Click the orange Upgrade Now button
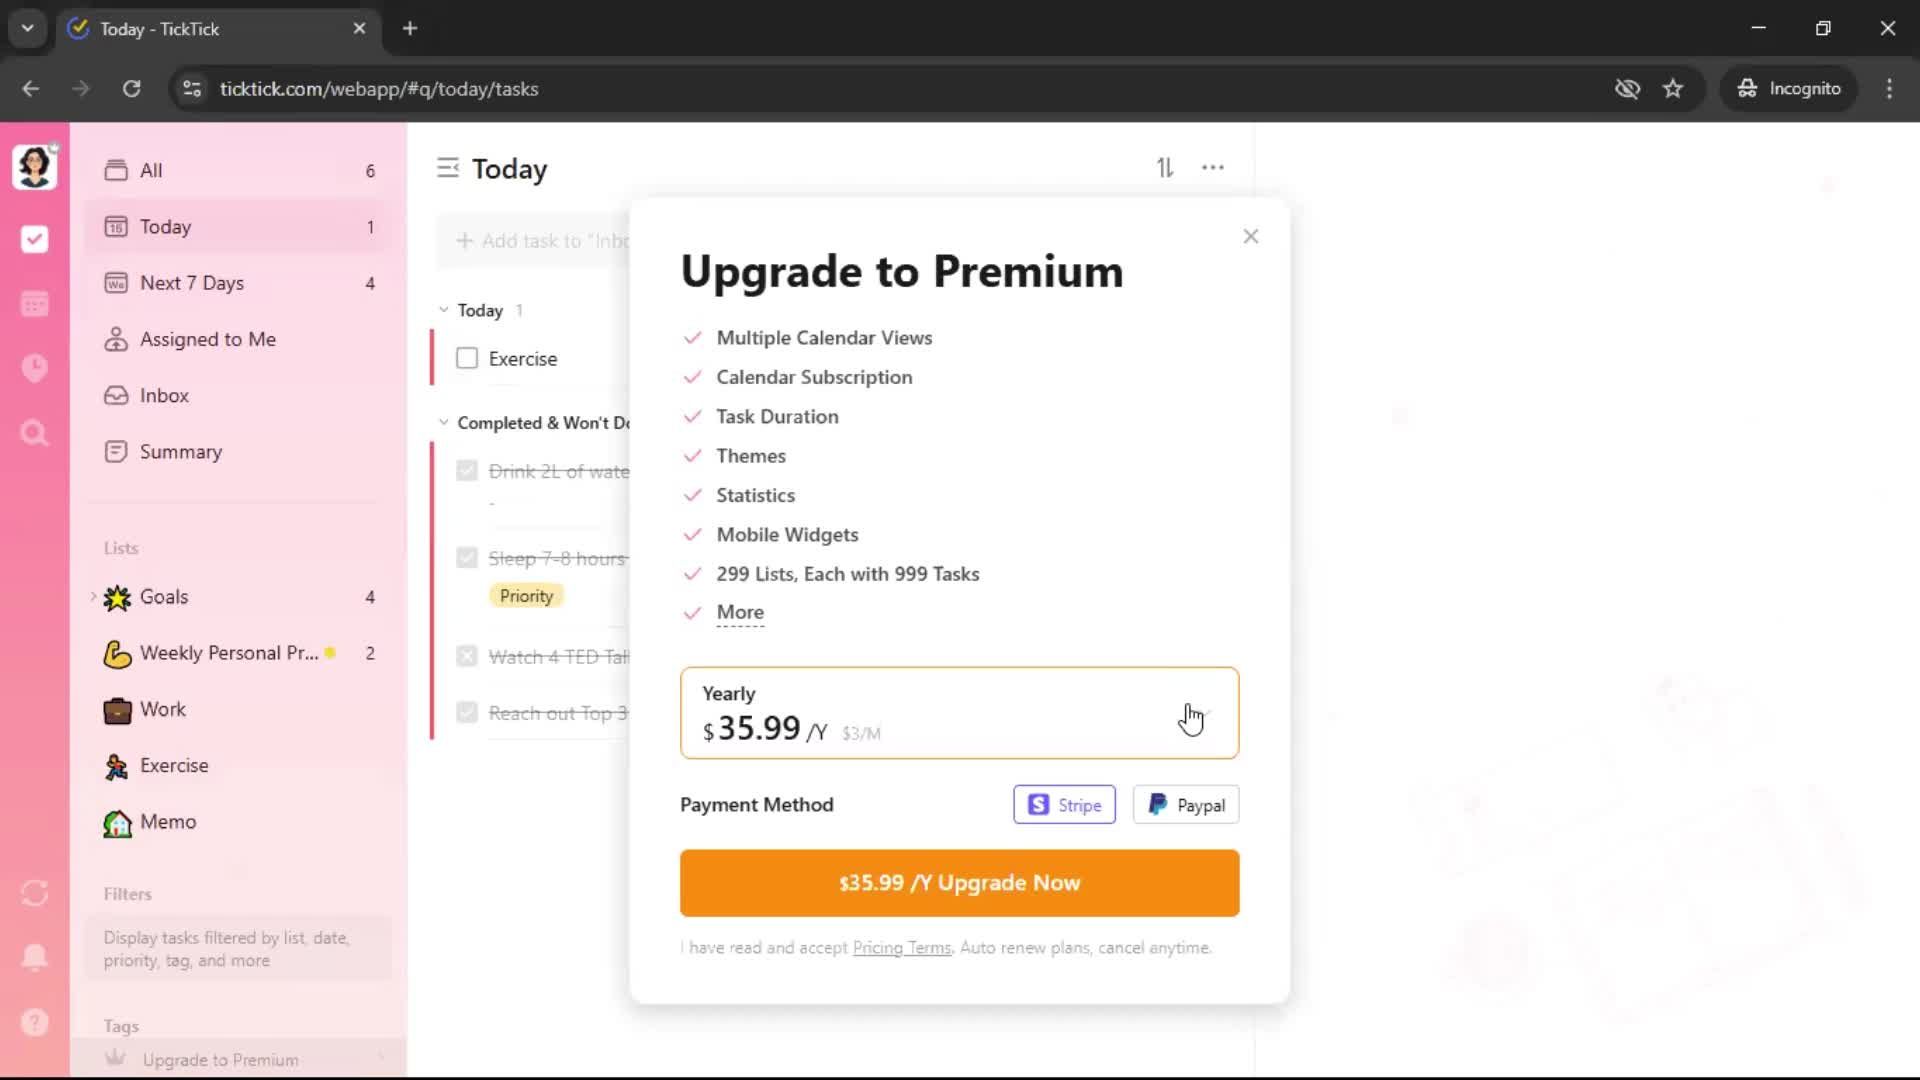Screen dimensions: 1920x1080 pos(959,883)
